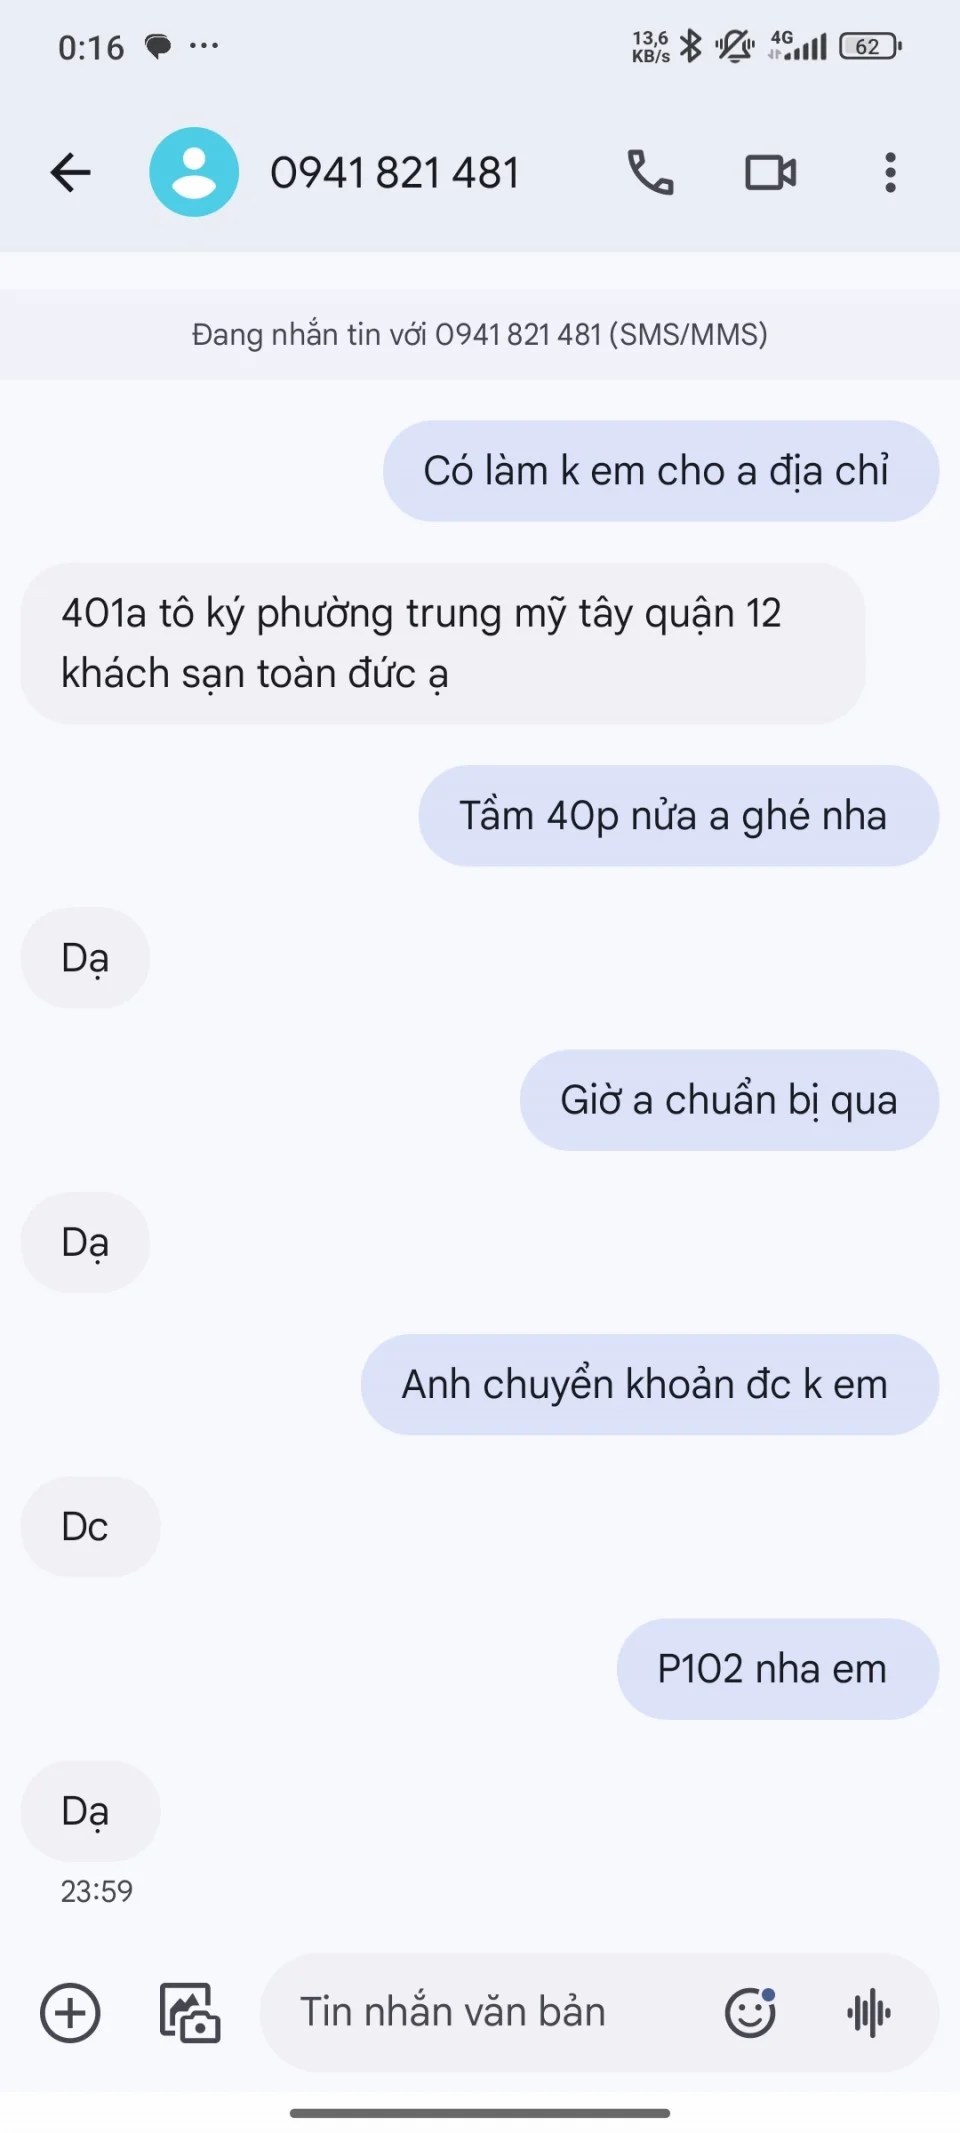Start a voice call with the phone icon
The height and width of the screenshot is (2133, 960).
coord(650,172)
